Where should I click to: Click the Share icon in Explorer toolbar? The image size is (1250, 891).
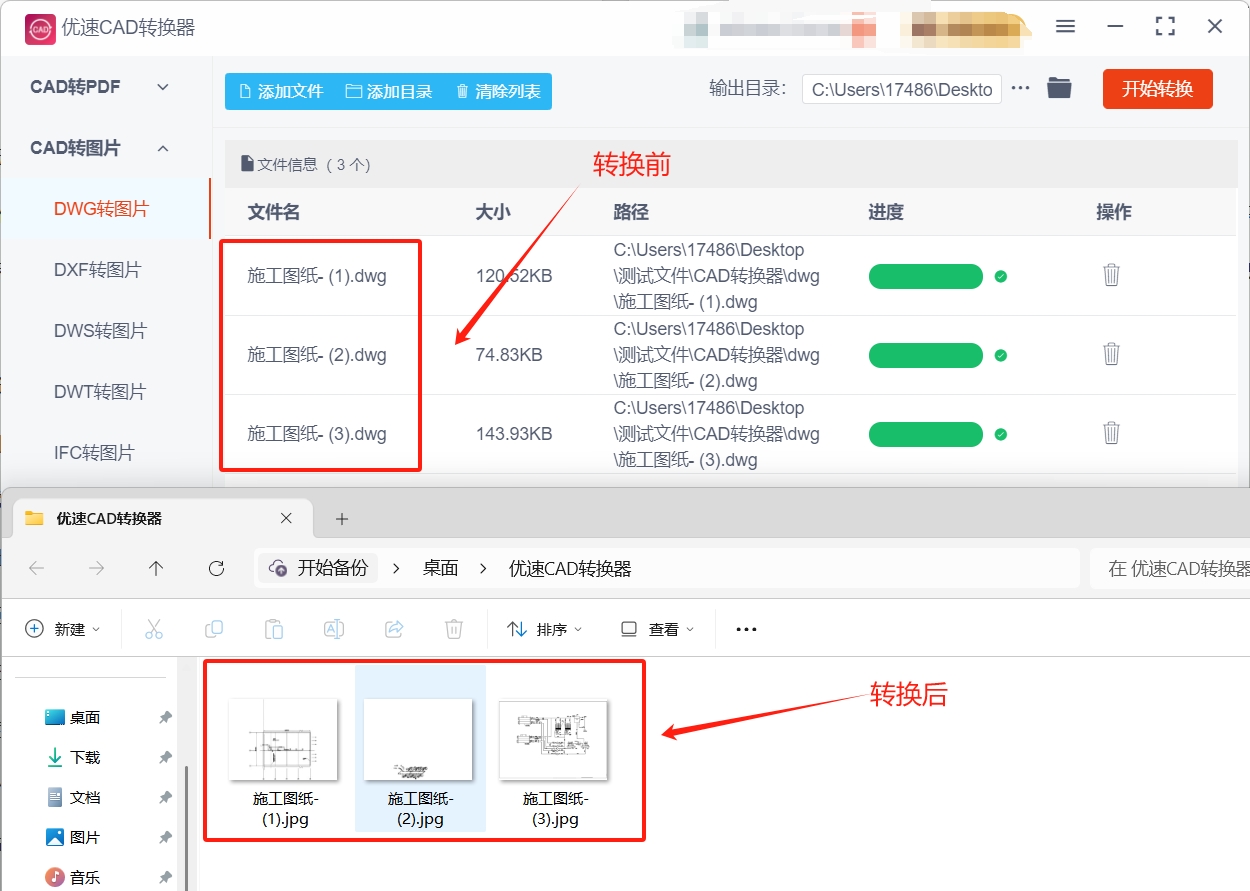click(394, 629)
